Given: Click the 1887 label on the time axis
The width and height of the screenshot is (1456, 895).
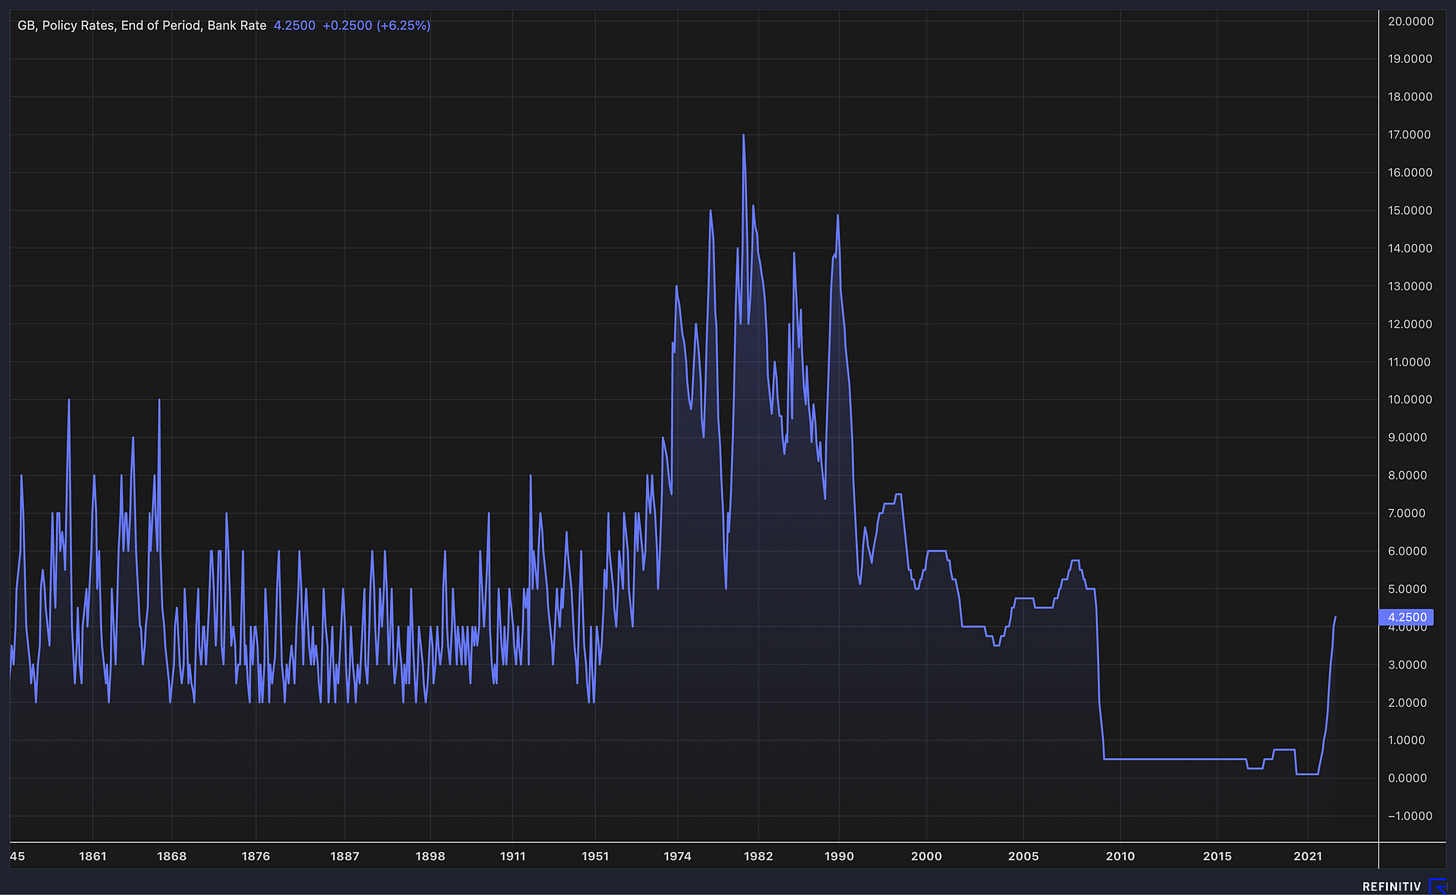Looking at the screenshot, I should (x=345, y=857).
